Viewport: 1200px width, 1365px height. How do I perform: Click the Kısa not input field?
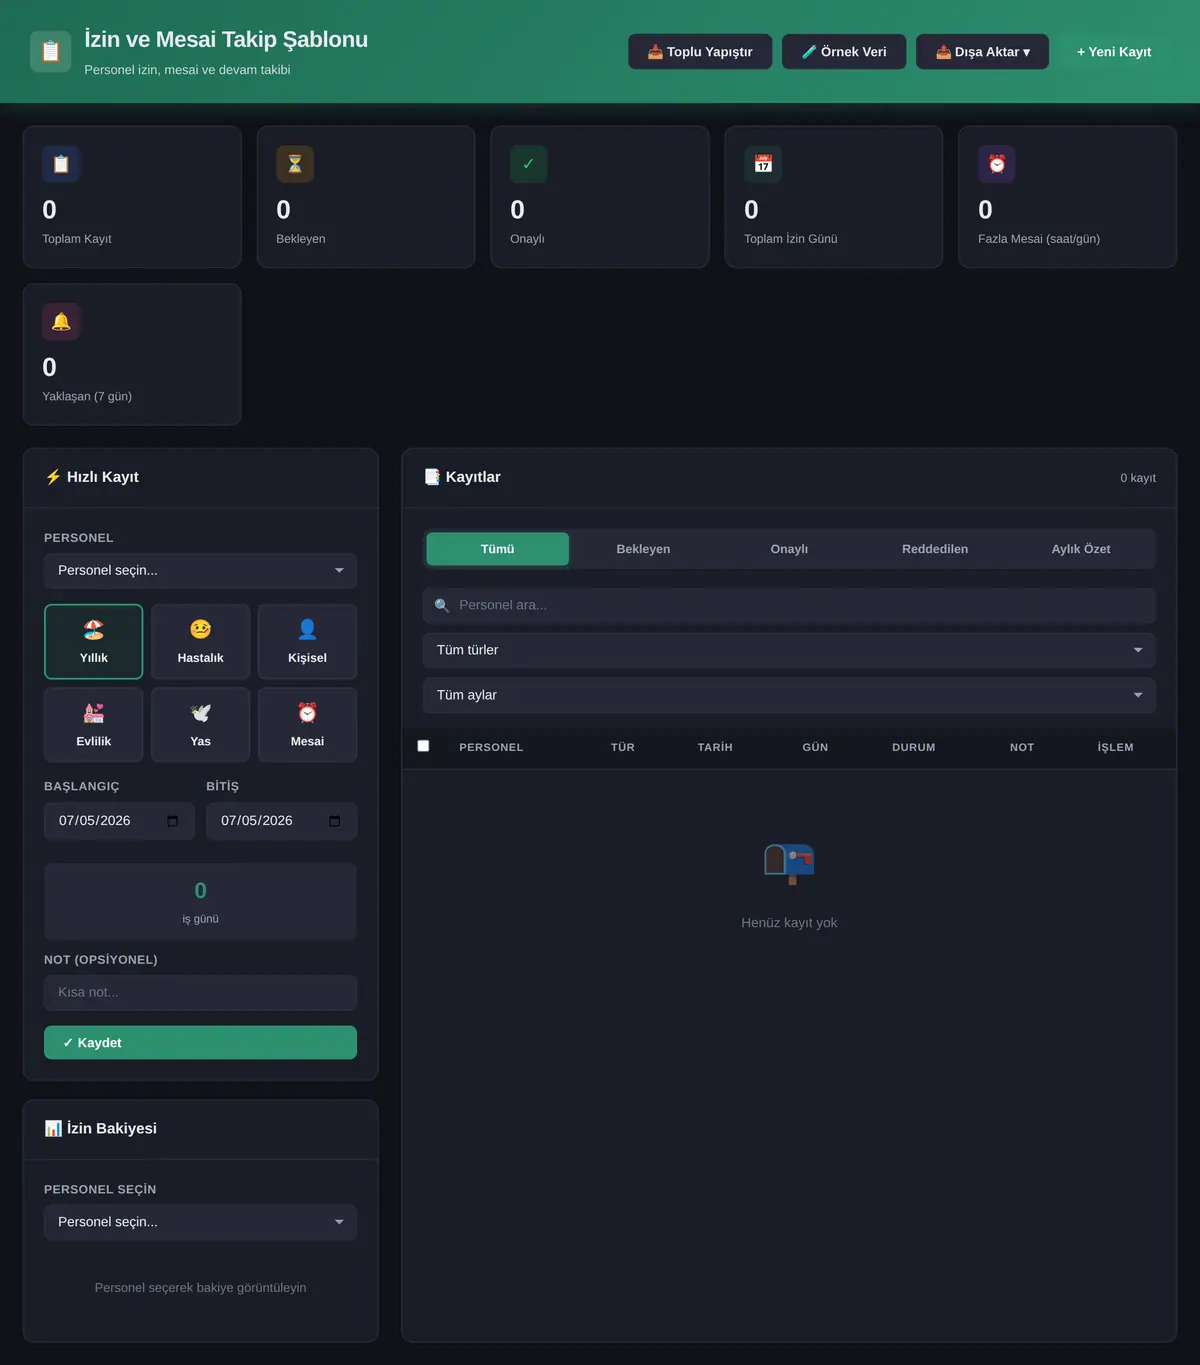click(200, 992)
